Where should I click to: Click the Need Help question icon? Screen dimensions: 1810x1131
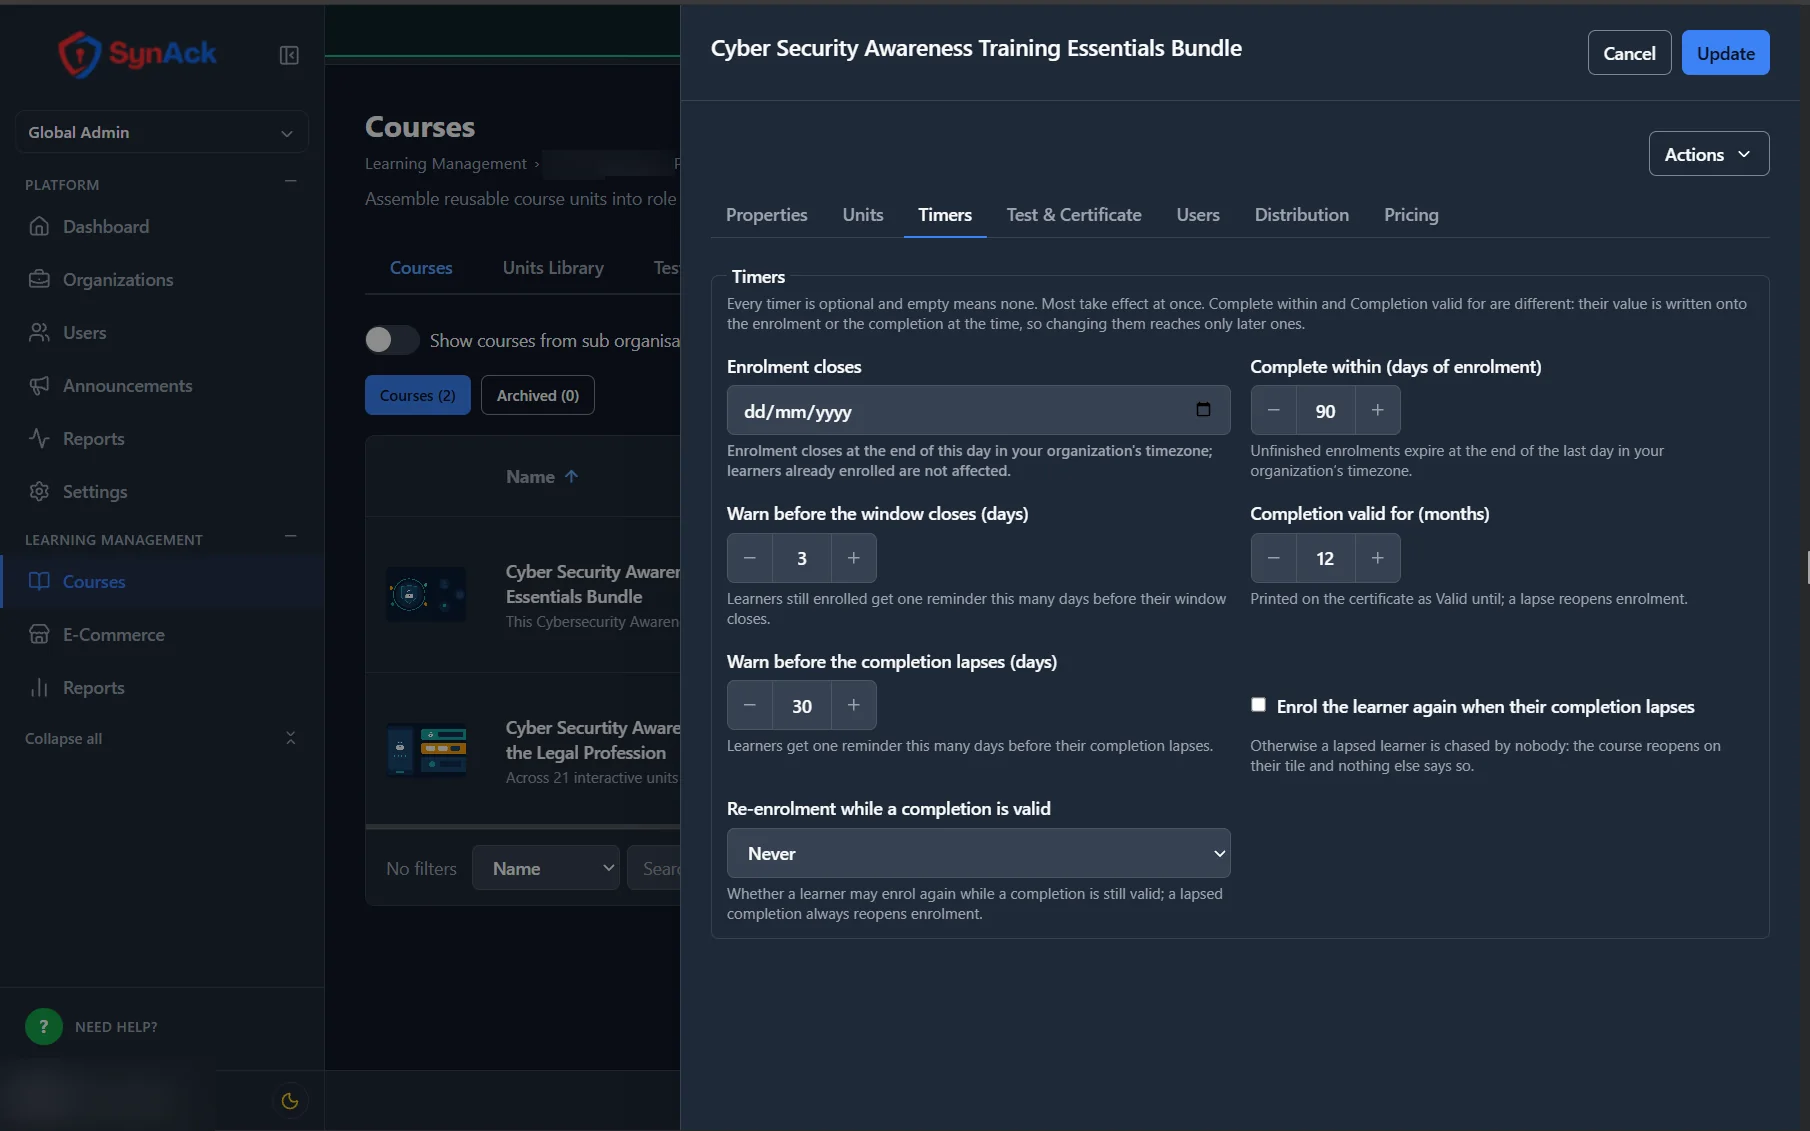[x=43, y=1026]
